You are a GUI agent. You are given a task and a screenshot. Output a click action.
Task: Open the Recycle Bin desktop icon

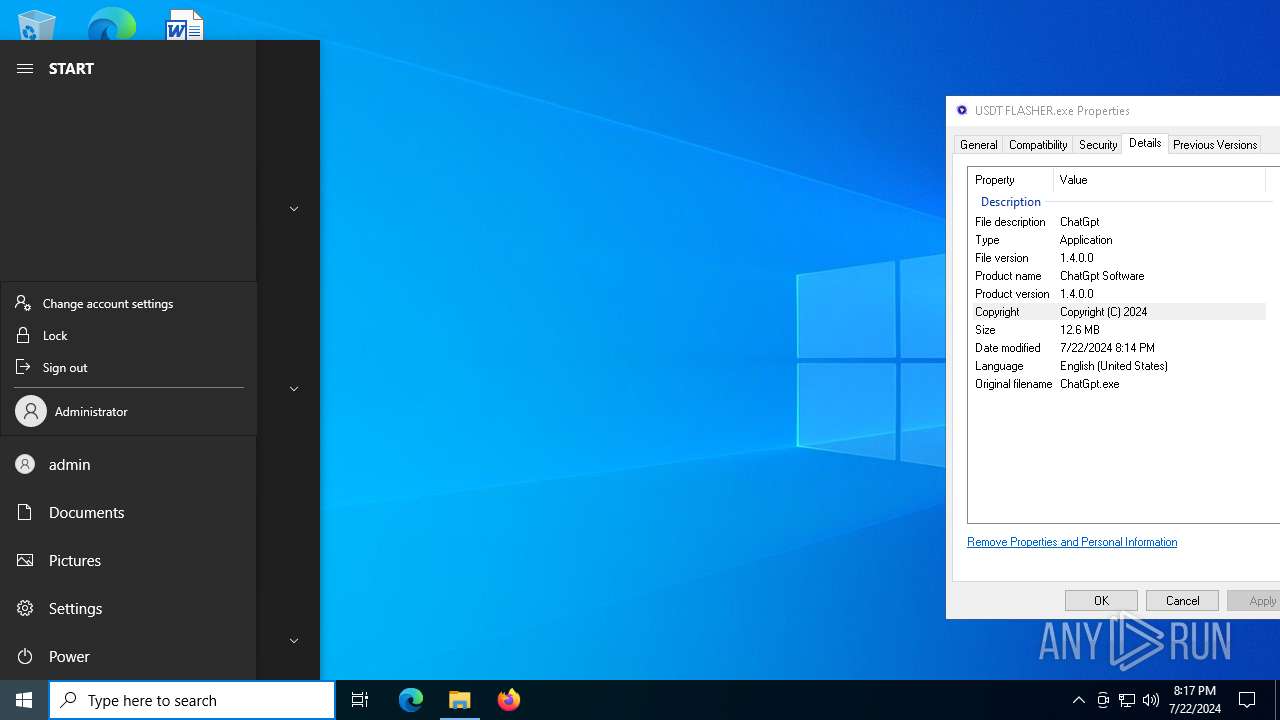point(37,25)
